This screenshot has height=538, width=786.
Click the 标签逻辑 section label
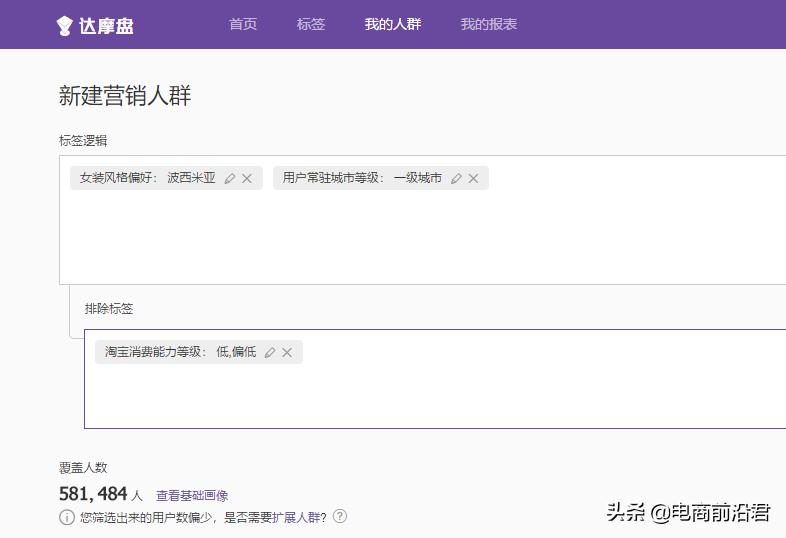tap(83, 140)
